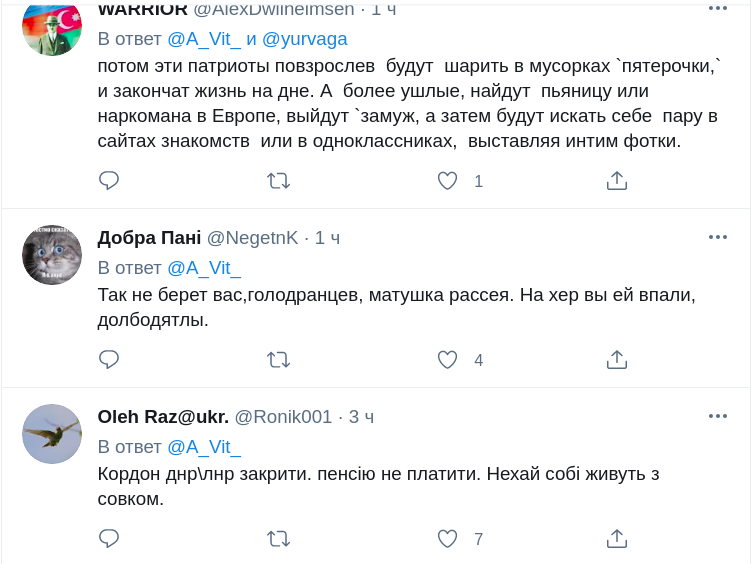This screenshot has width=751, height=564.
Task: Share Добра Пані's tweet
Action: point(617,360)
